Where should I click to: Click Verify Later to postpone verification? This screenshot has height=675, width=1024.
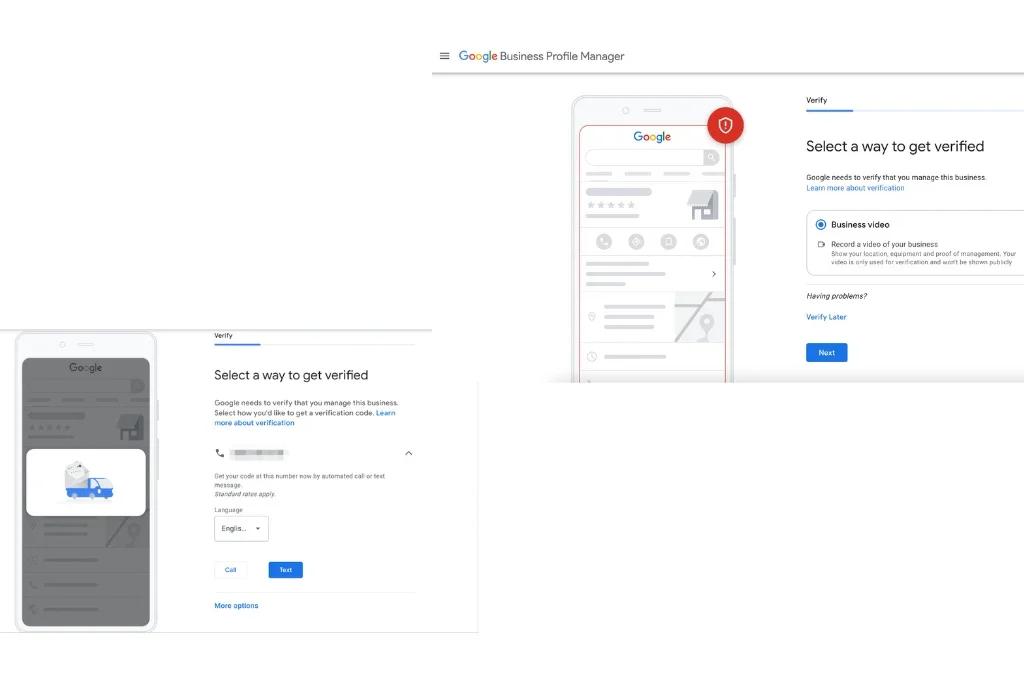point(826,317)
